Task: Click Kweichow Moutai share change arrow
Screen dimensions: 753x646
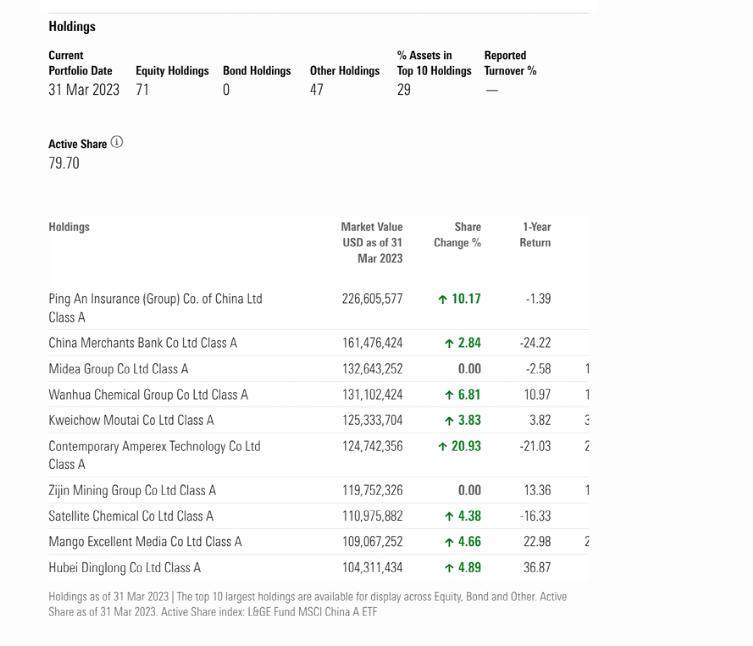Action: point(449,421)
